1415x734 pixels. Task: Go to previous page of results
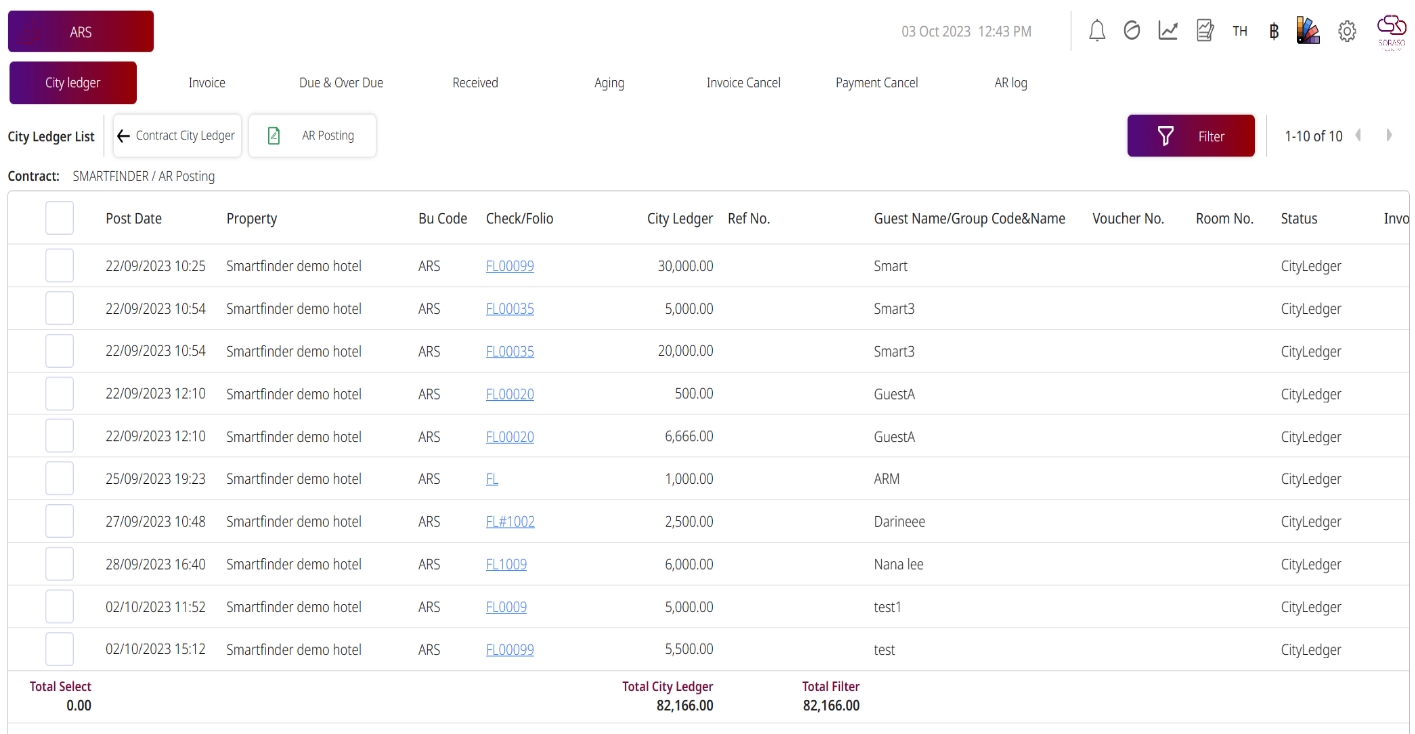coord(1358,136)
